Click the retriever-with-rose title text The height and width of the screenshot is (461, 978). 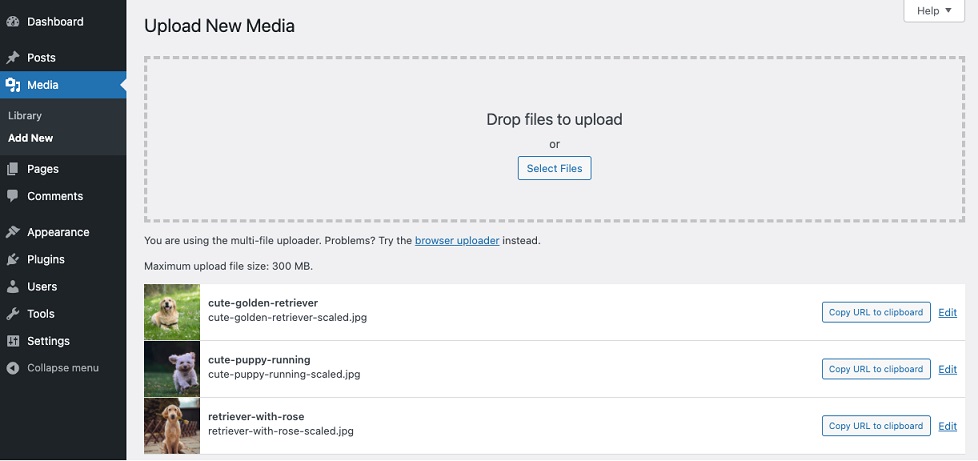[x=256, y=417]
